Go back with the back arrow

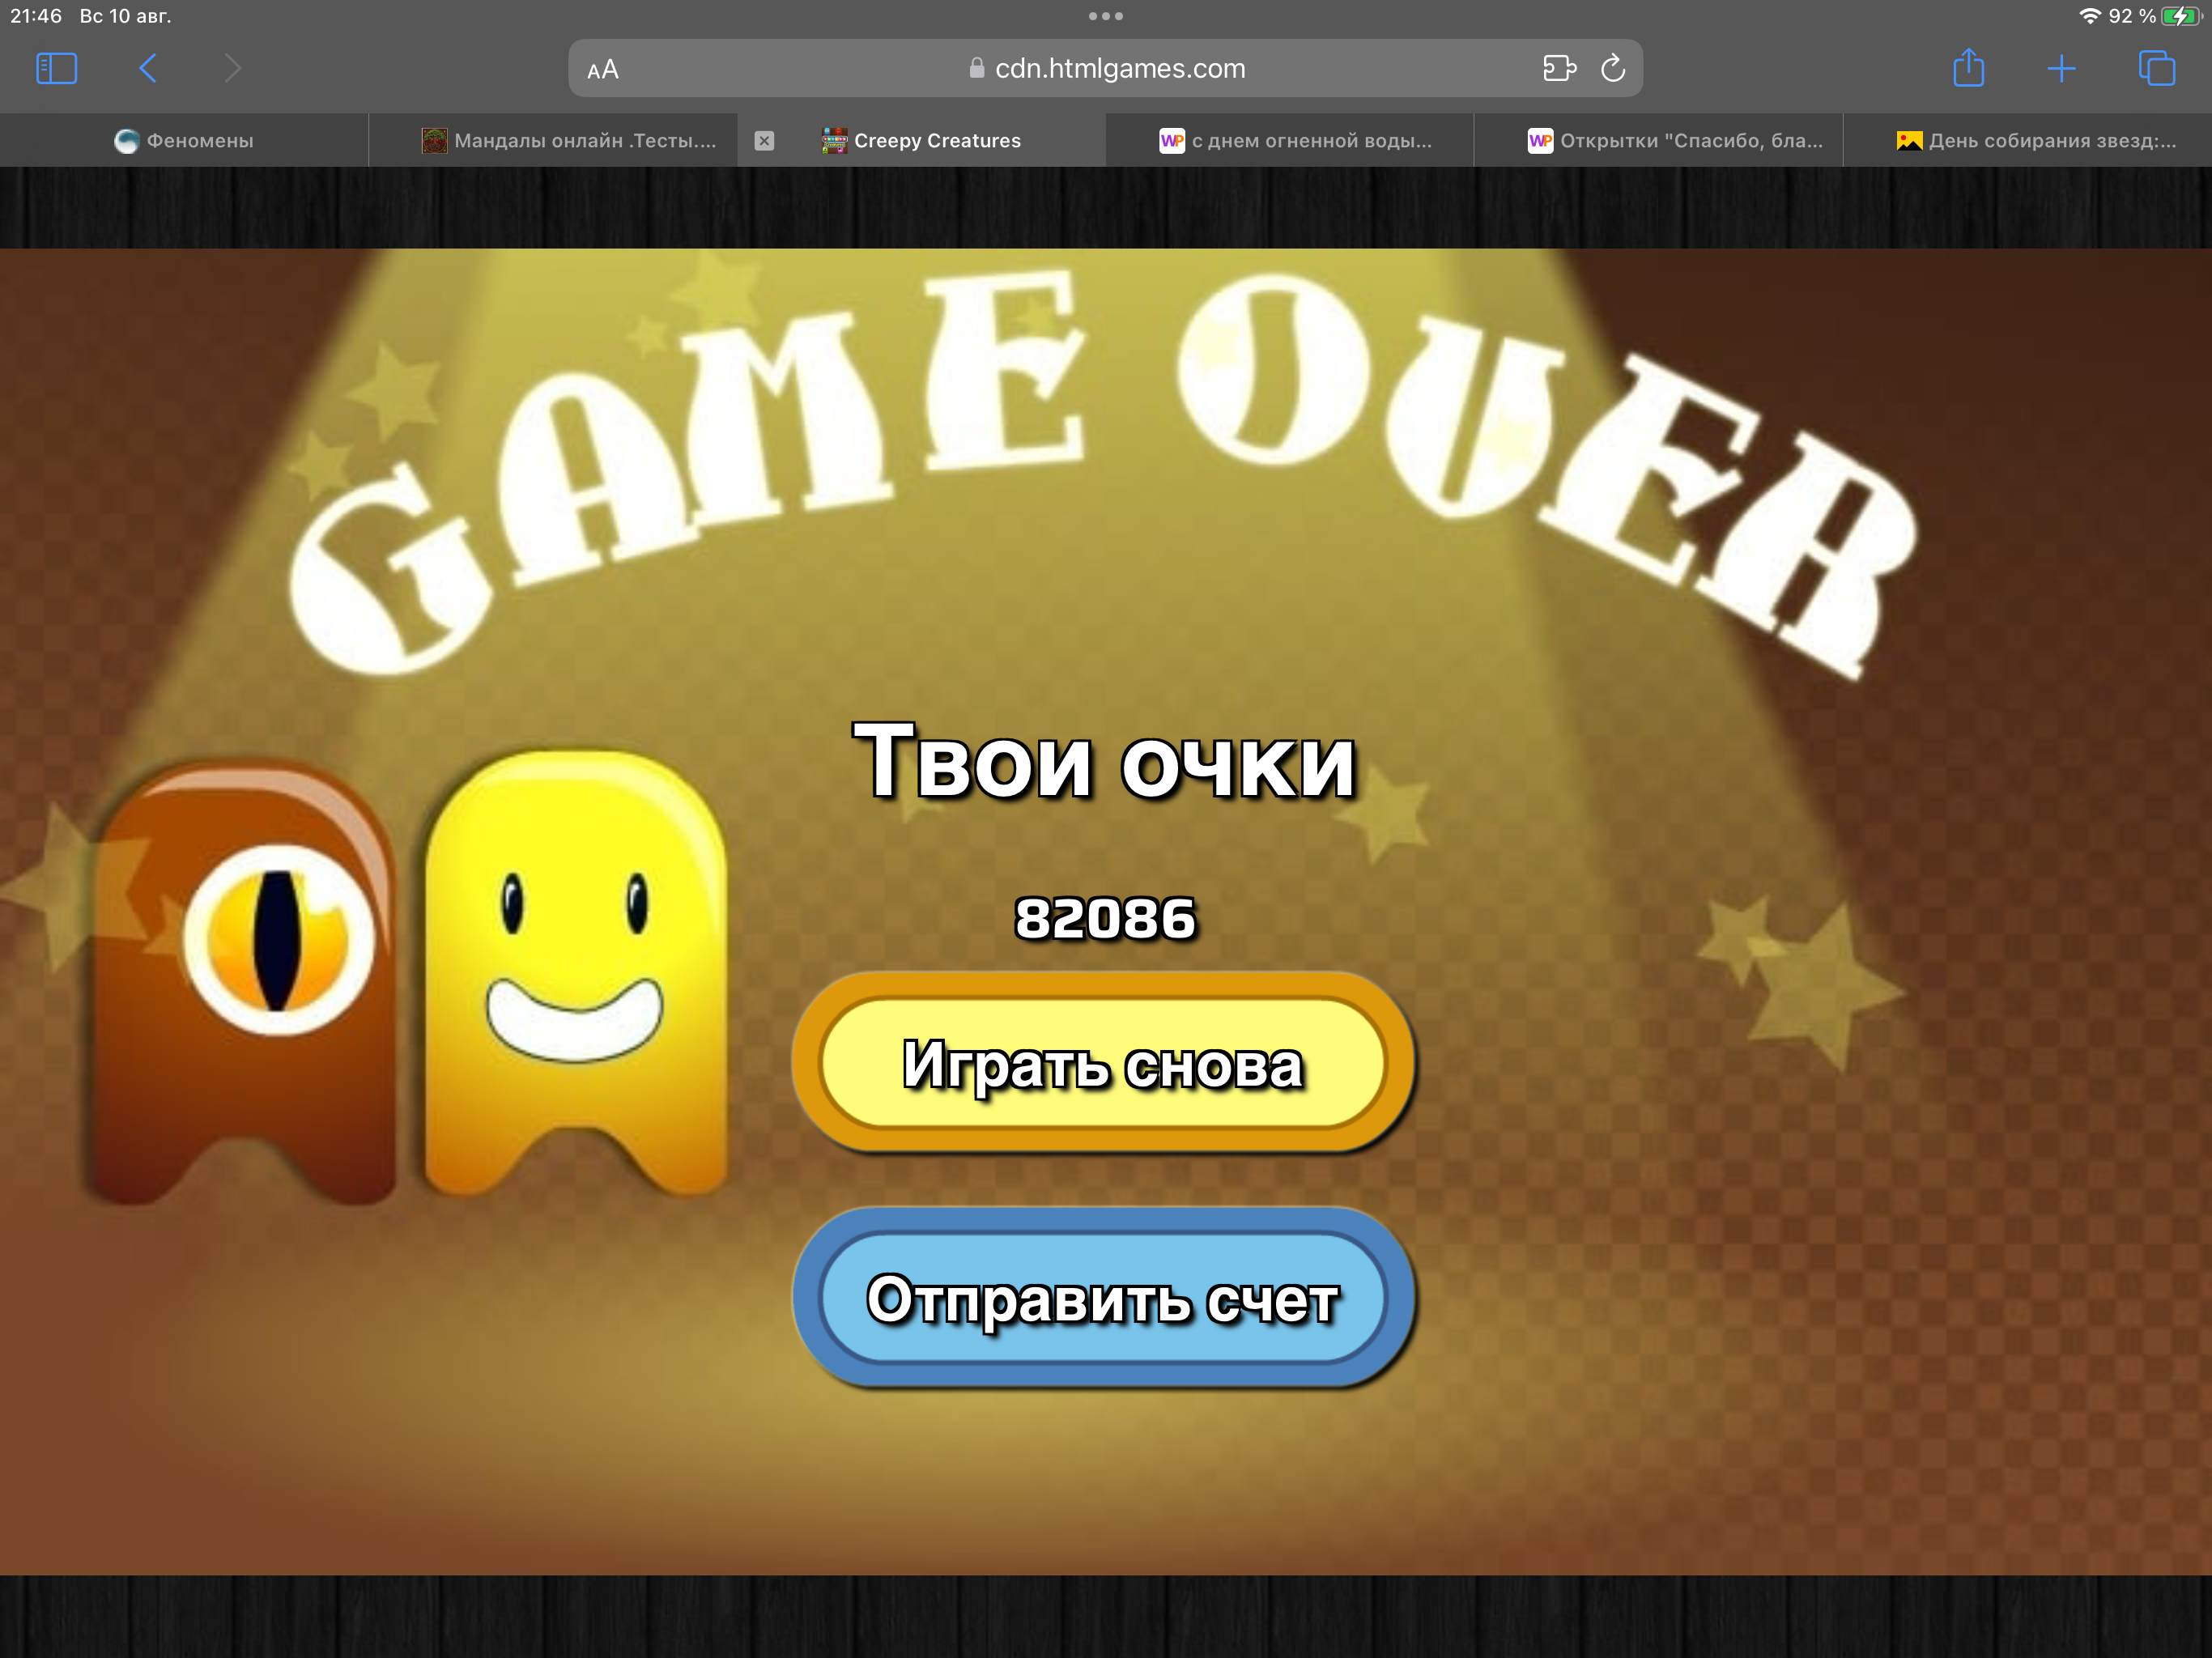coord(148,69)
